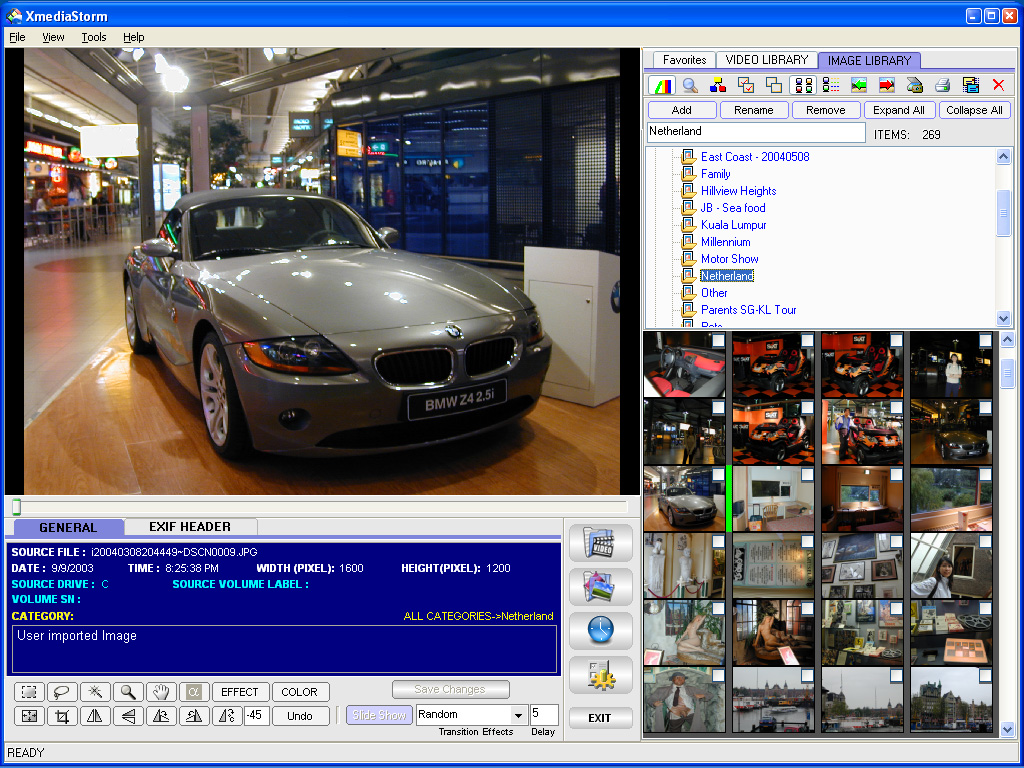Viewport: 1024px width, 768px height.
Task: Open the Tools menu
Action: 94,37
